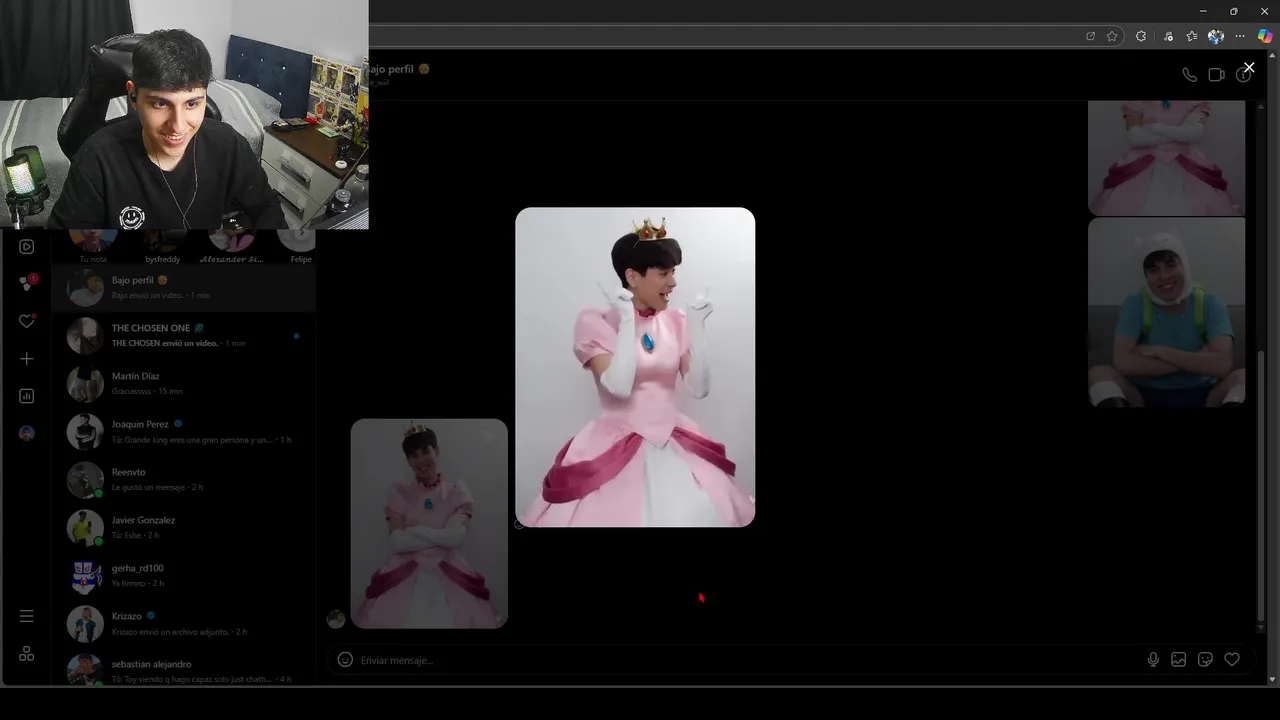Start an audio call in chat

point(1189,75)
